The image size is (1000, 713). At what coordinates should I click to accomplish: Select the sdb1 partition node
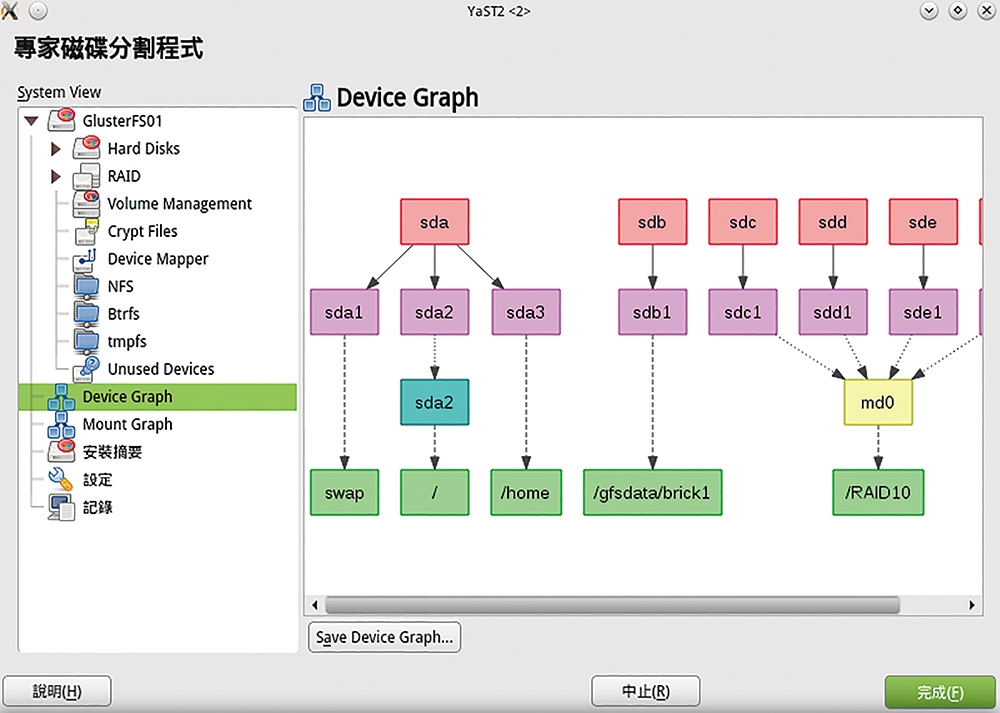[x=652, y=312]
